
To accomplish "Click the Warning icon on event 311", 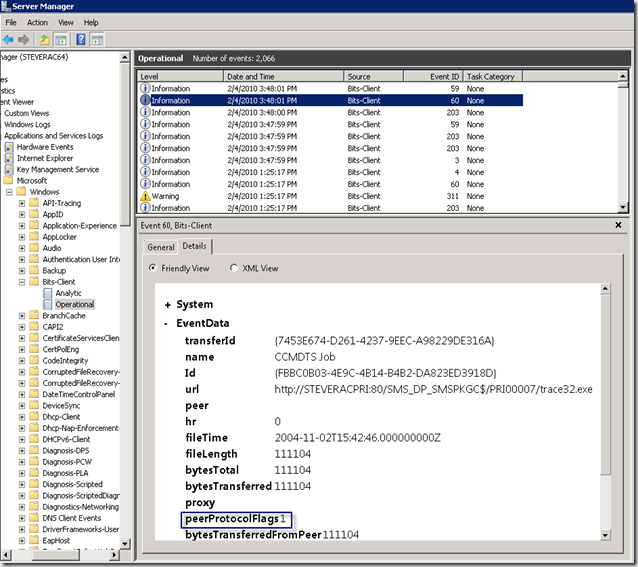I will point(145,196).
